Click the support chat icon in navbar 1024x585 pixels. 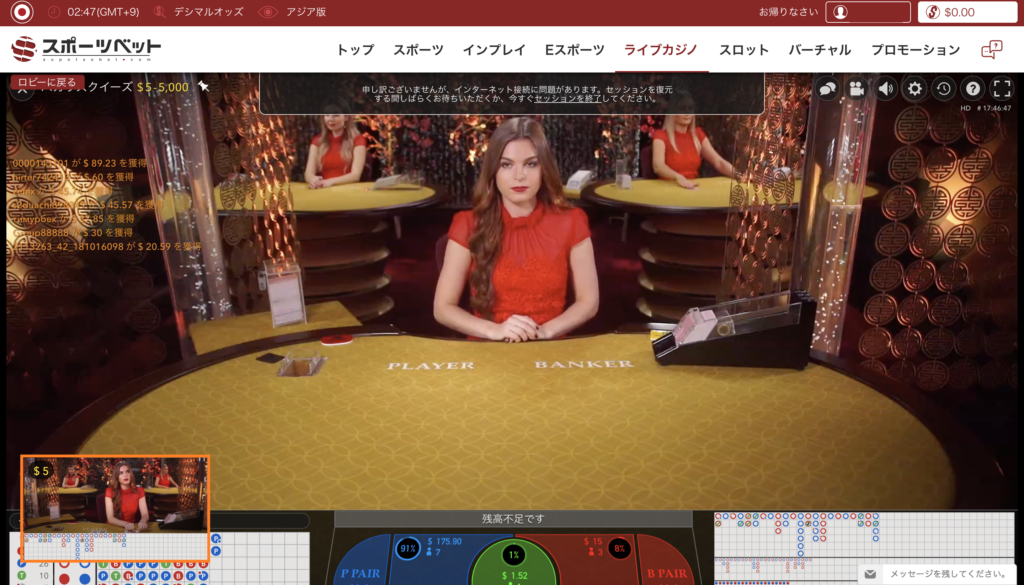[x=991, y=50]
